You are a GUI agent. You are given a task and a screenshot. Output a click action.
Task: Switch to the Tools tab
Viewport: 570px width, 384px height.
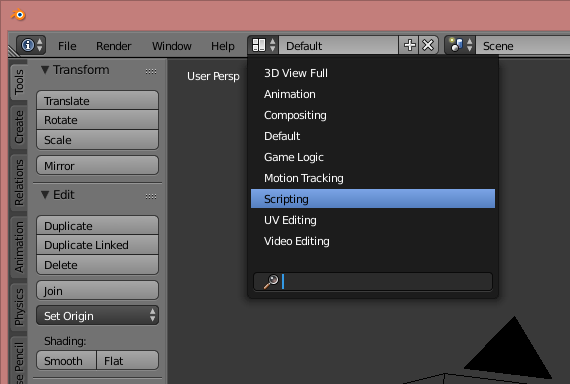[x=19, y=82]
